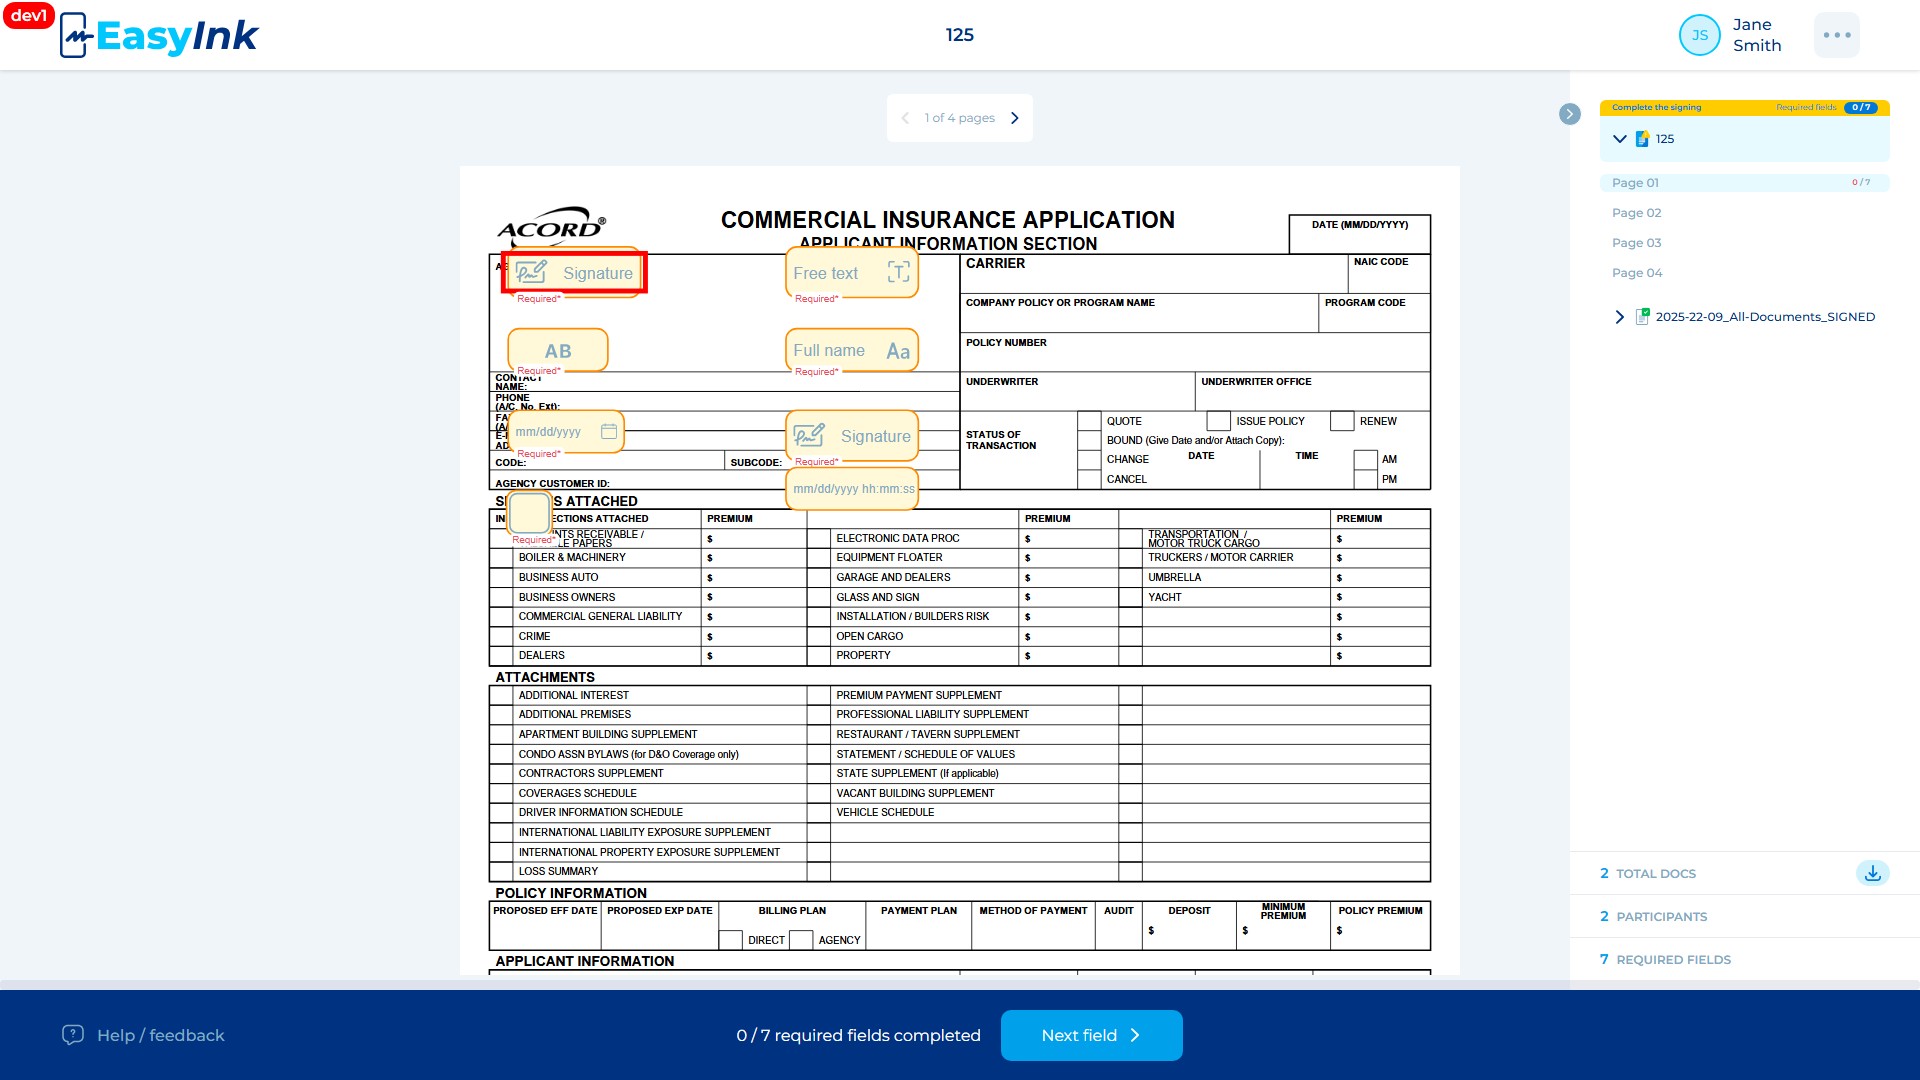The height and width of the screenshot is (1080, 1920).
Task: Click the 'Complete the signing' progress banner
Action: (x=1744, y=107)
